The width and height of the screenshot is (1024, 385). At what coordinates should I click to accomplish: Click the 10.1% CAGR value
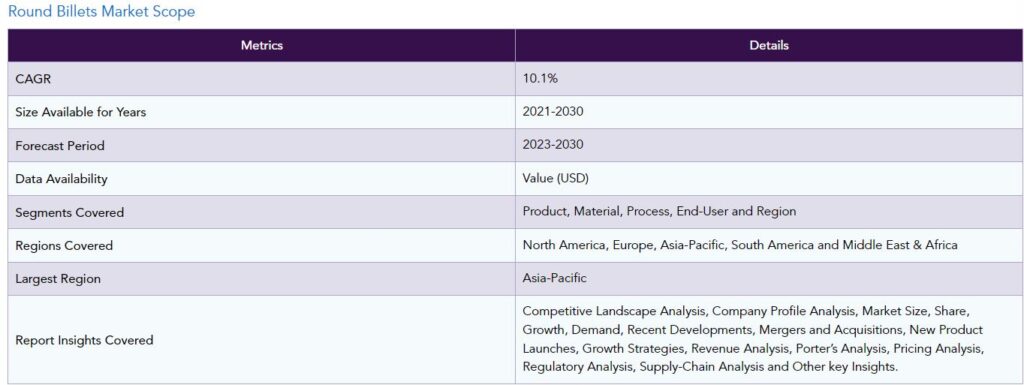pyautogui.click(x=540, y=78)
